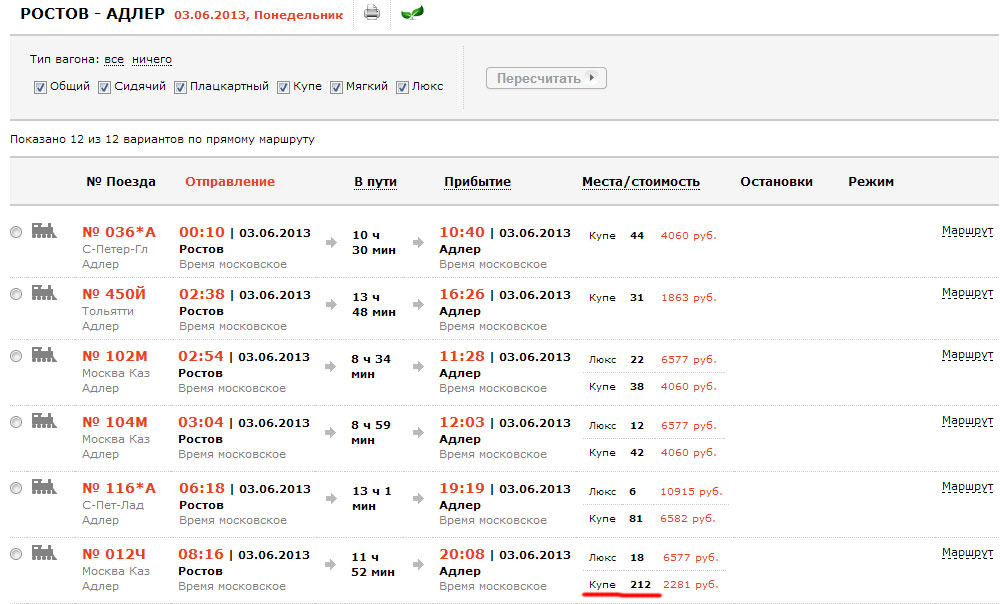
Task: Open Маршрут link for train 450Й
Action: tap(967, 293)
